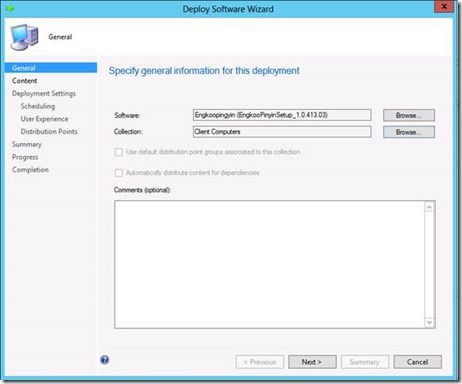Select the General wizard step
Image resolution: width=462 pixels, height=384 pixels.
51,68
